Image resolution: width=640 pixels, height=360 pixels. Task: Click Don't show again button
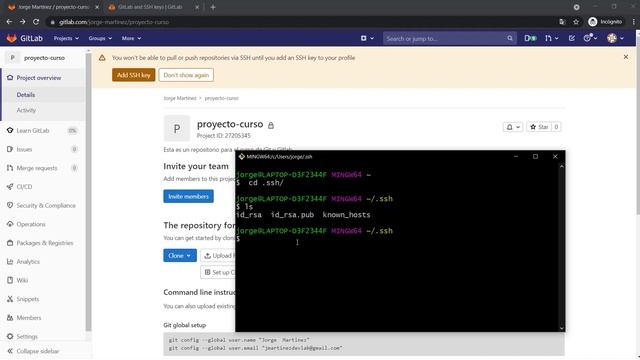click(x=186, y=75)
